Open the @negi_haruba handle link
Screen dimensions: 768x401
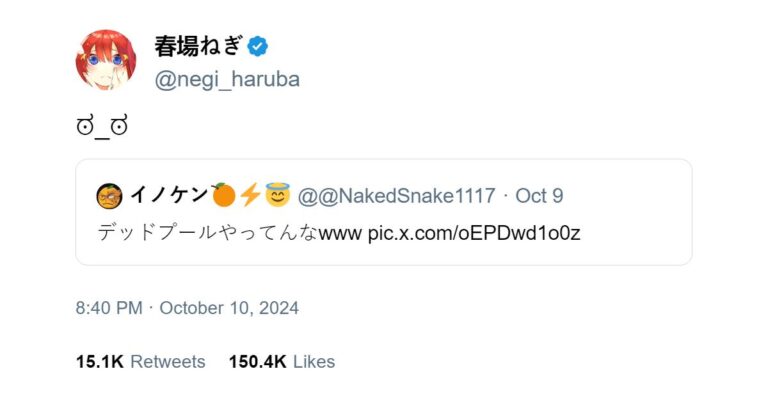[227, 79]
